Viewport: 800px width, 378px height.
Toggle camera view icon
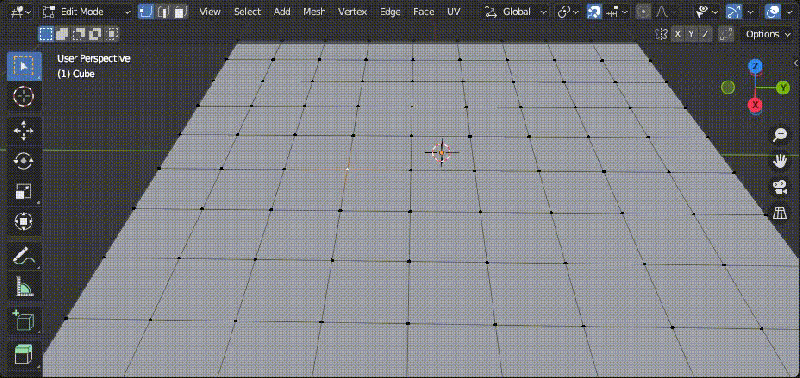[780, 187]
